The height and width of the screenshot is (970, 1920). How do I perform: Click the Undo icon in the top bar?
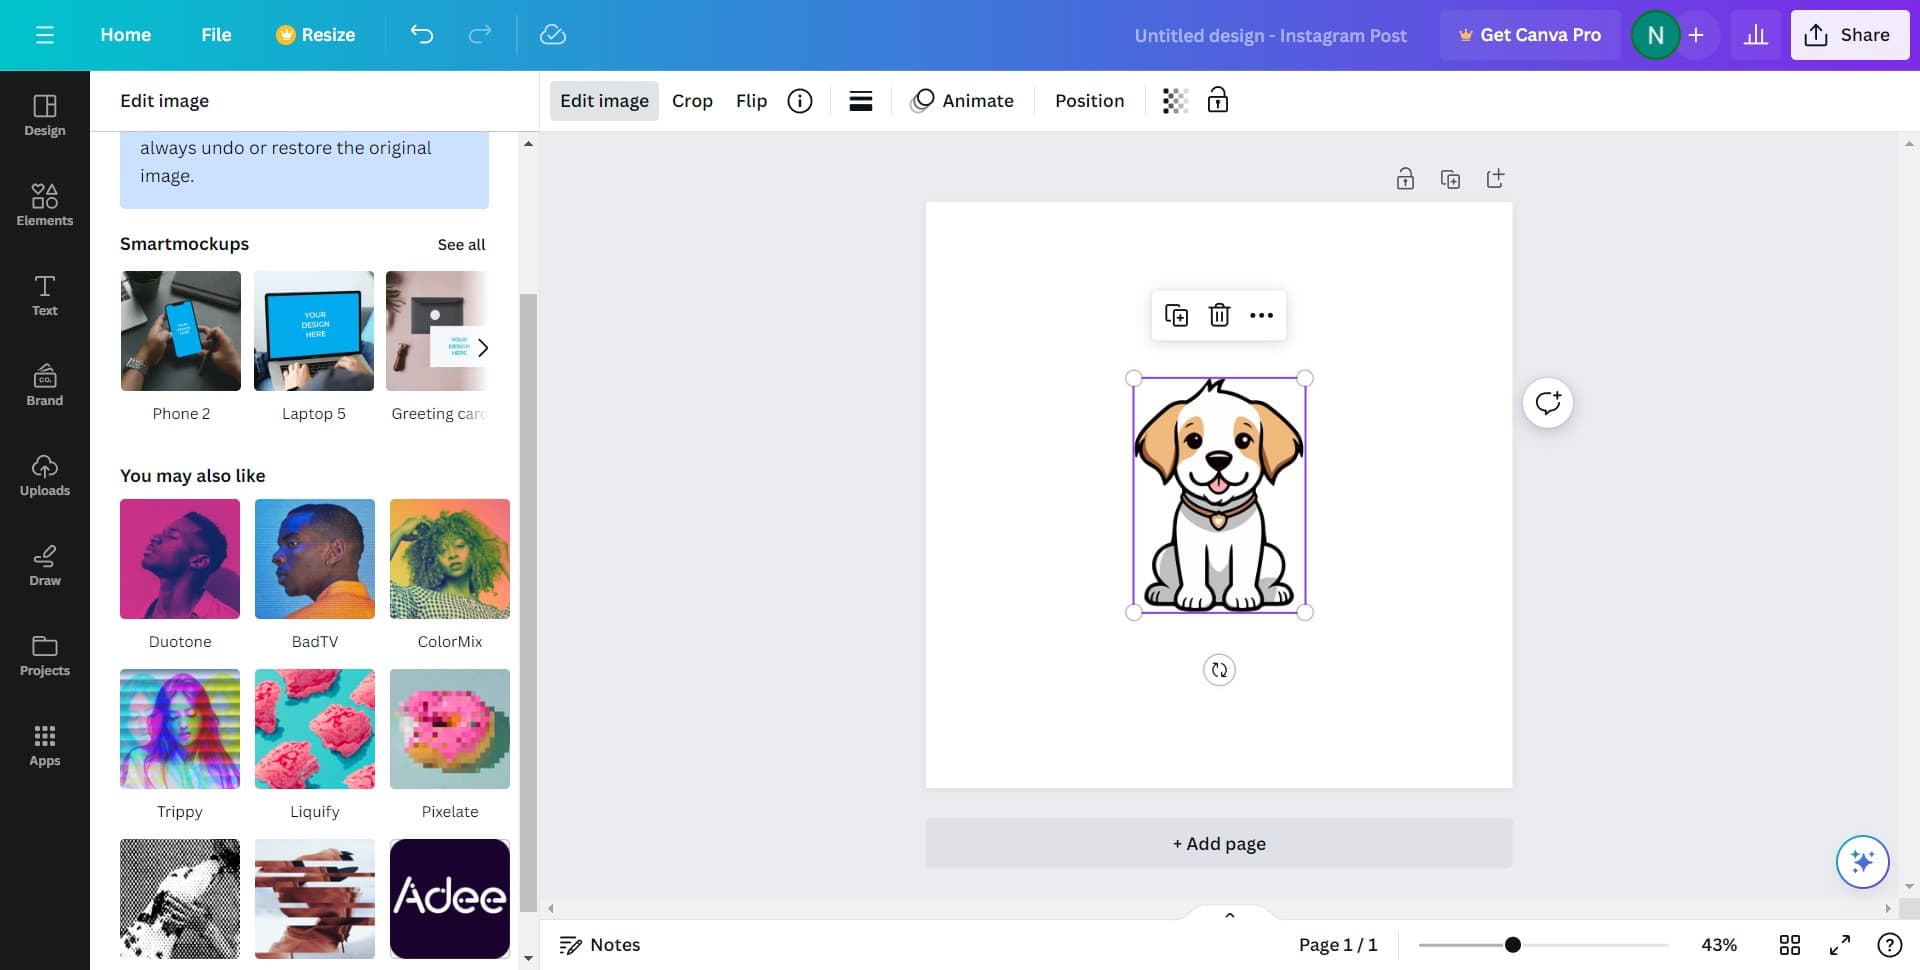421,34
